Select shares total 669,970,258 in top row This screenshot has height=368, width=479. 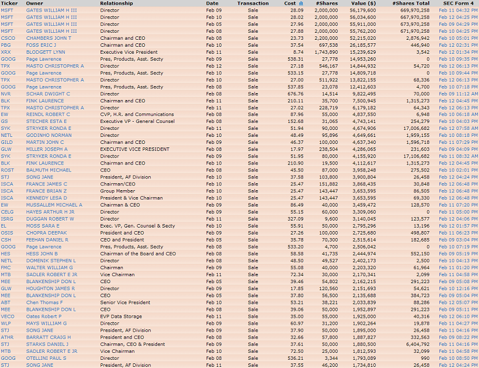click(x=415, y=10)
